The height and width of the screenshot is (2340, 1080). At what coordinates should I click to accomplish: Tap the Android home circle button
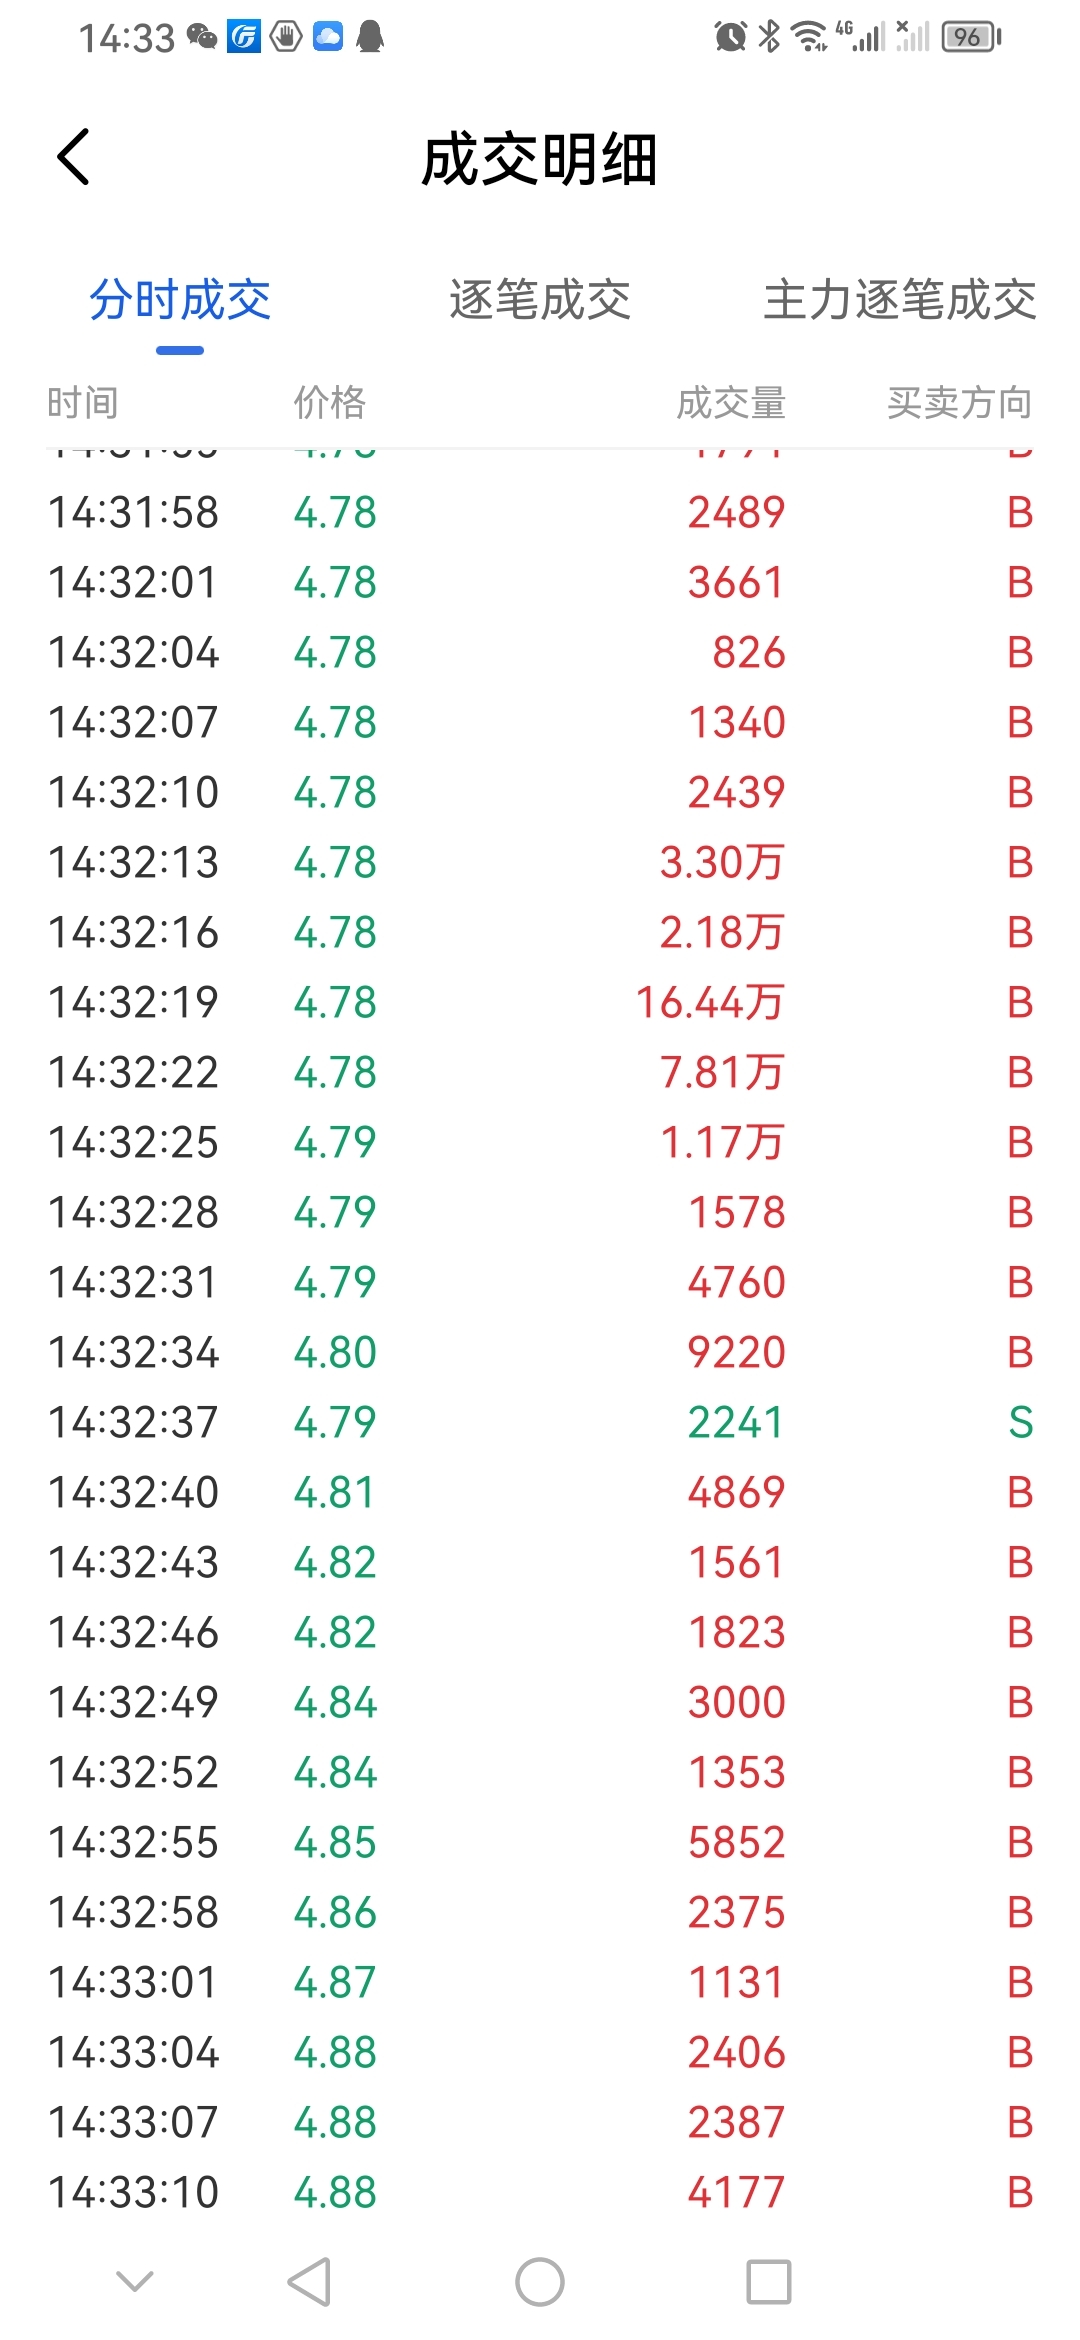[x=540, y=2282]
